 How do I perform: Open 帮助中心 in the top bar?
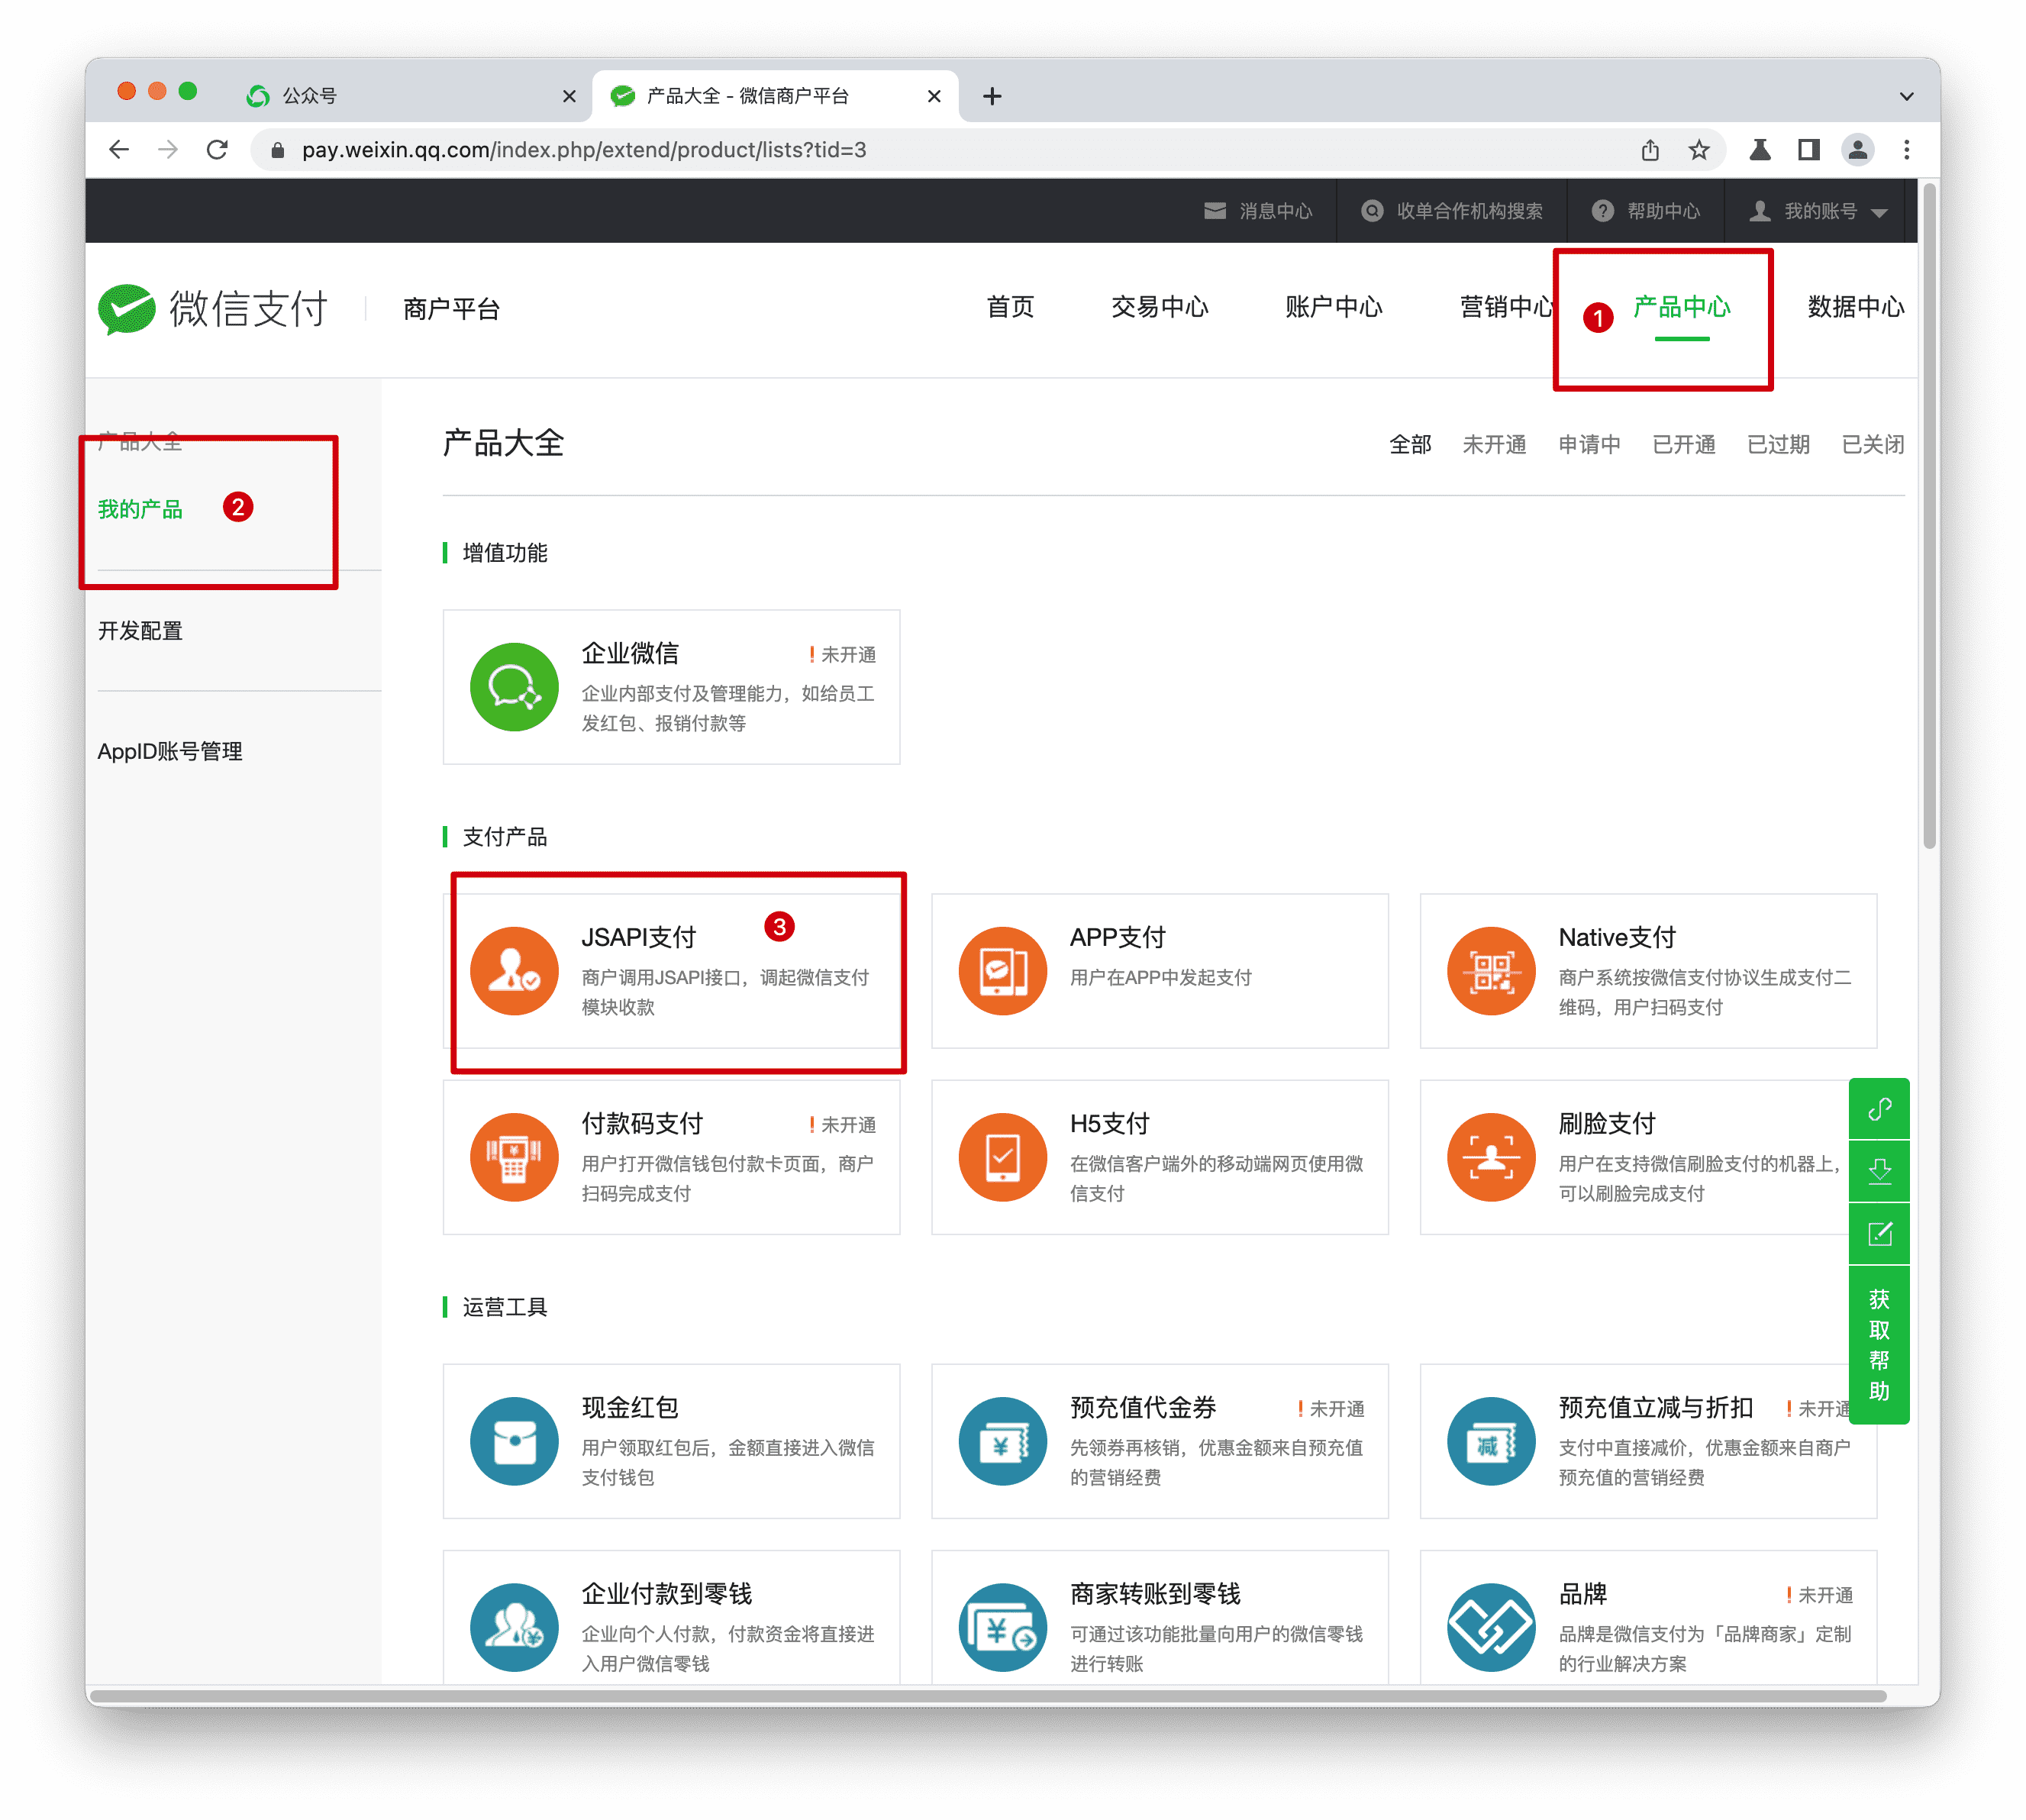1646,211
